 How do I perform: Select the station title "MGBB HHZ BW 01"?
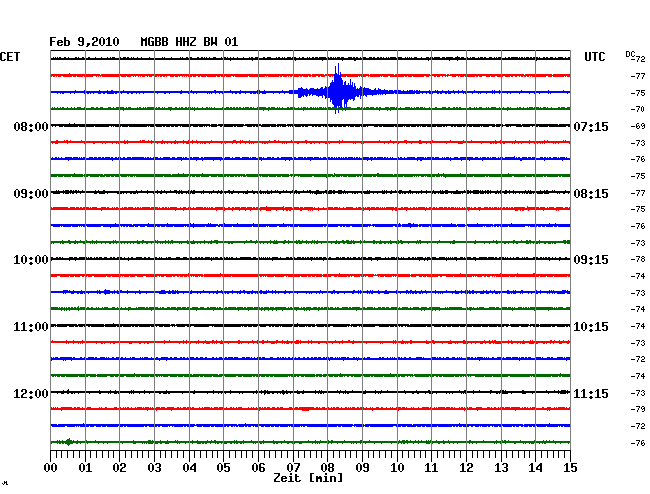tap(189, 42)
